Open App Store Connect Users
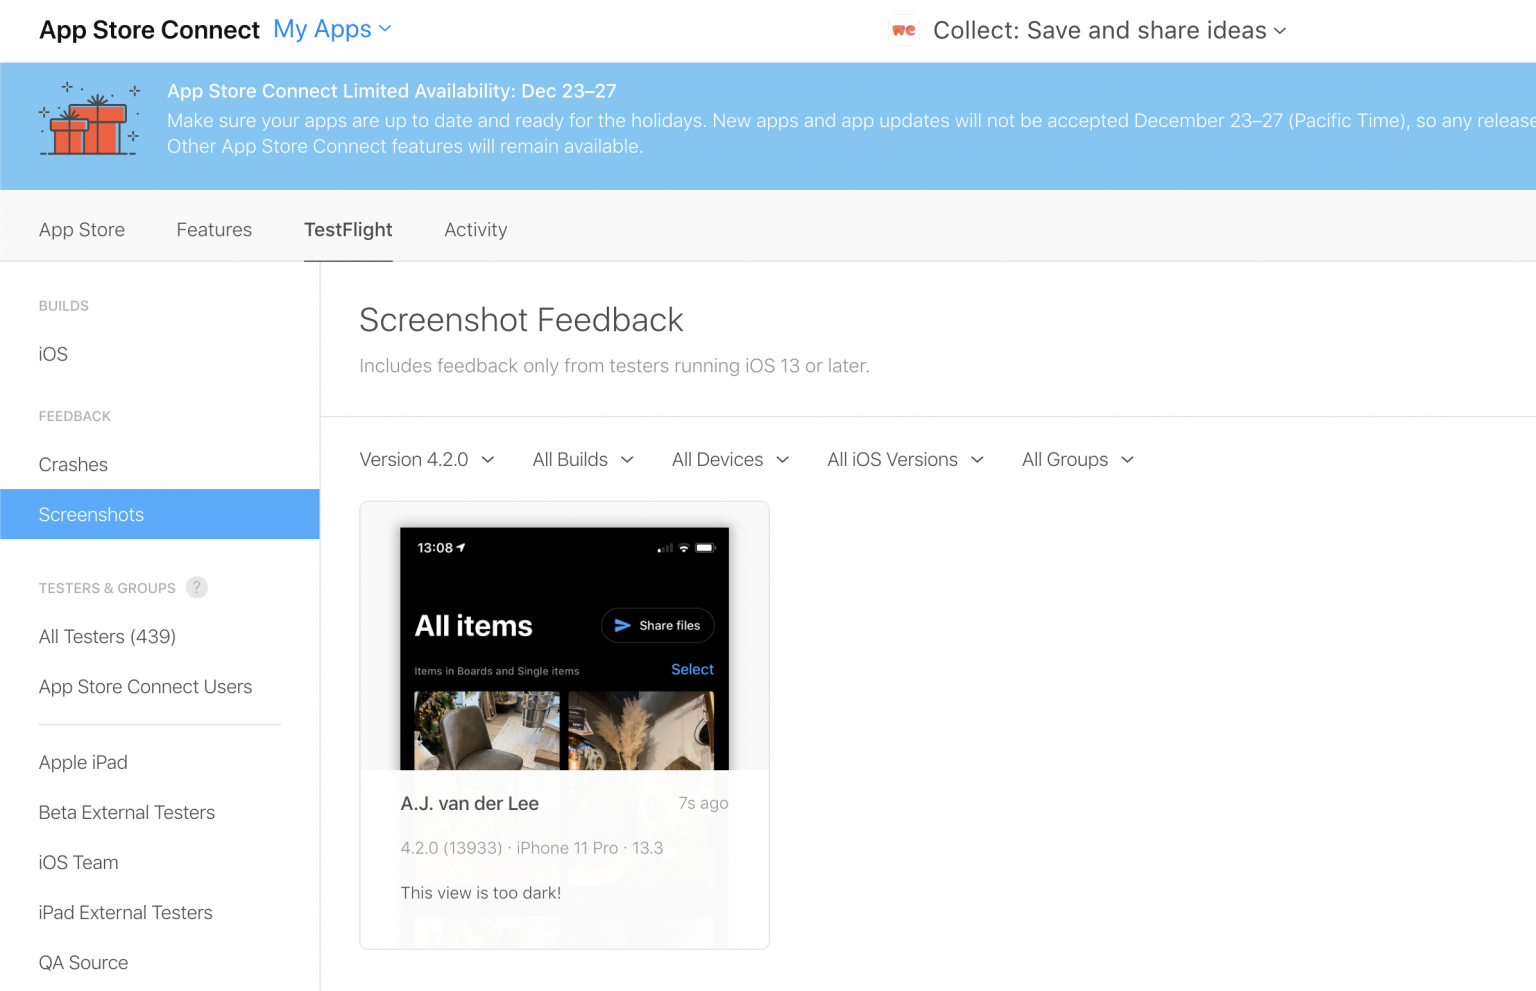This screenshot has height=991, width=1536. click(145, 687)
